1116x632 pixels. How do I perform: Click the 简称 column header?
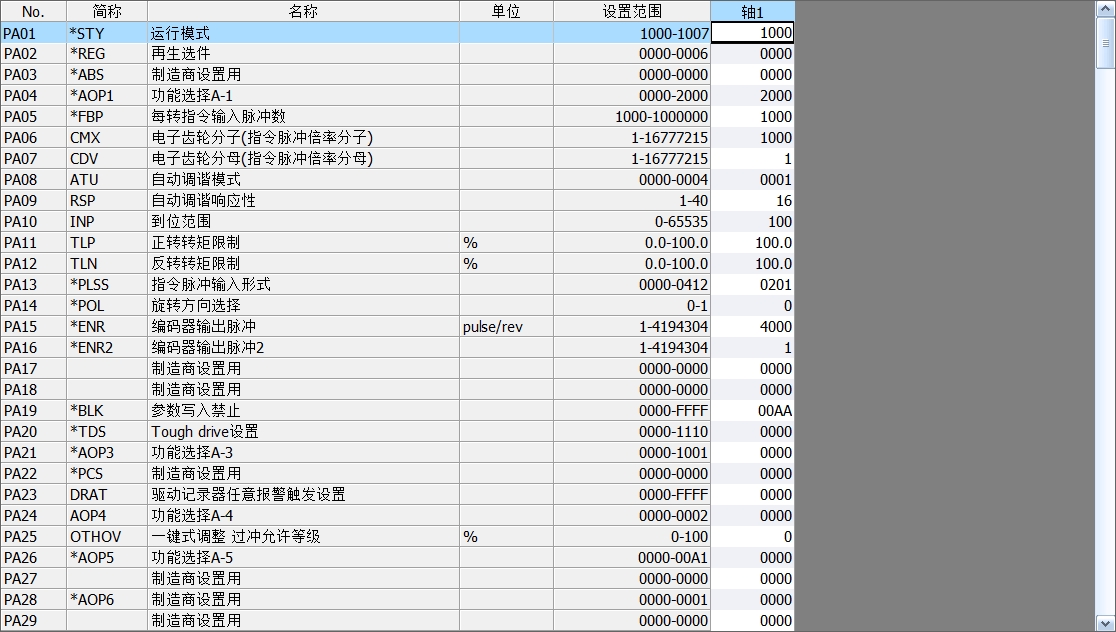106,11
